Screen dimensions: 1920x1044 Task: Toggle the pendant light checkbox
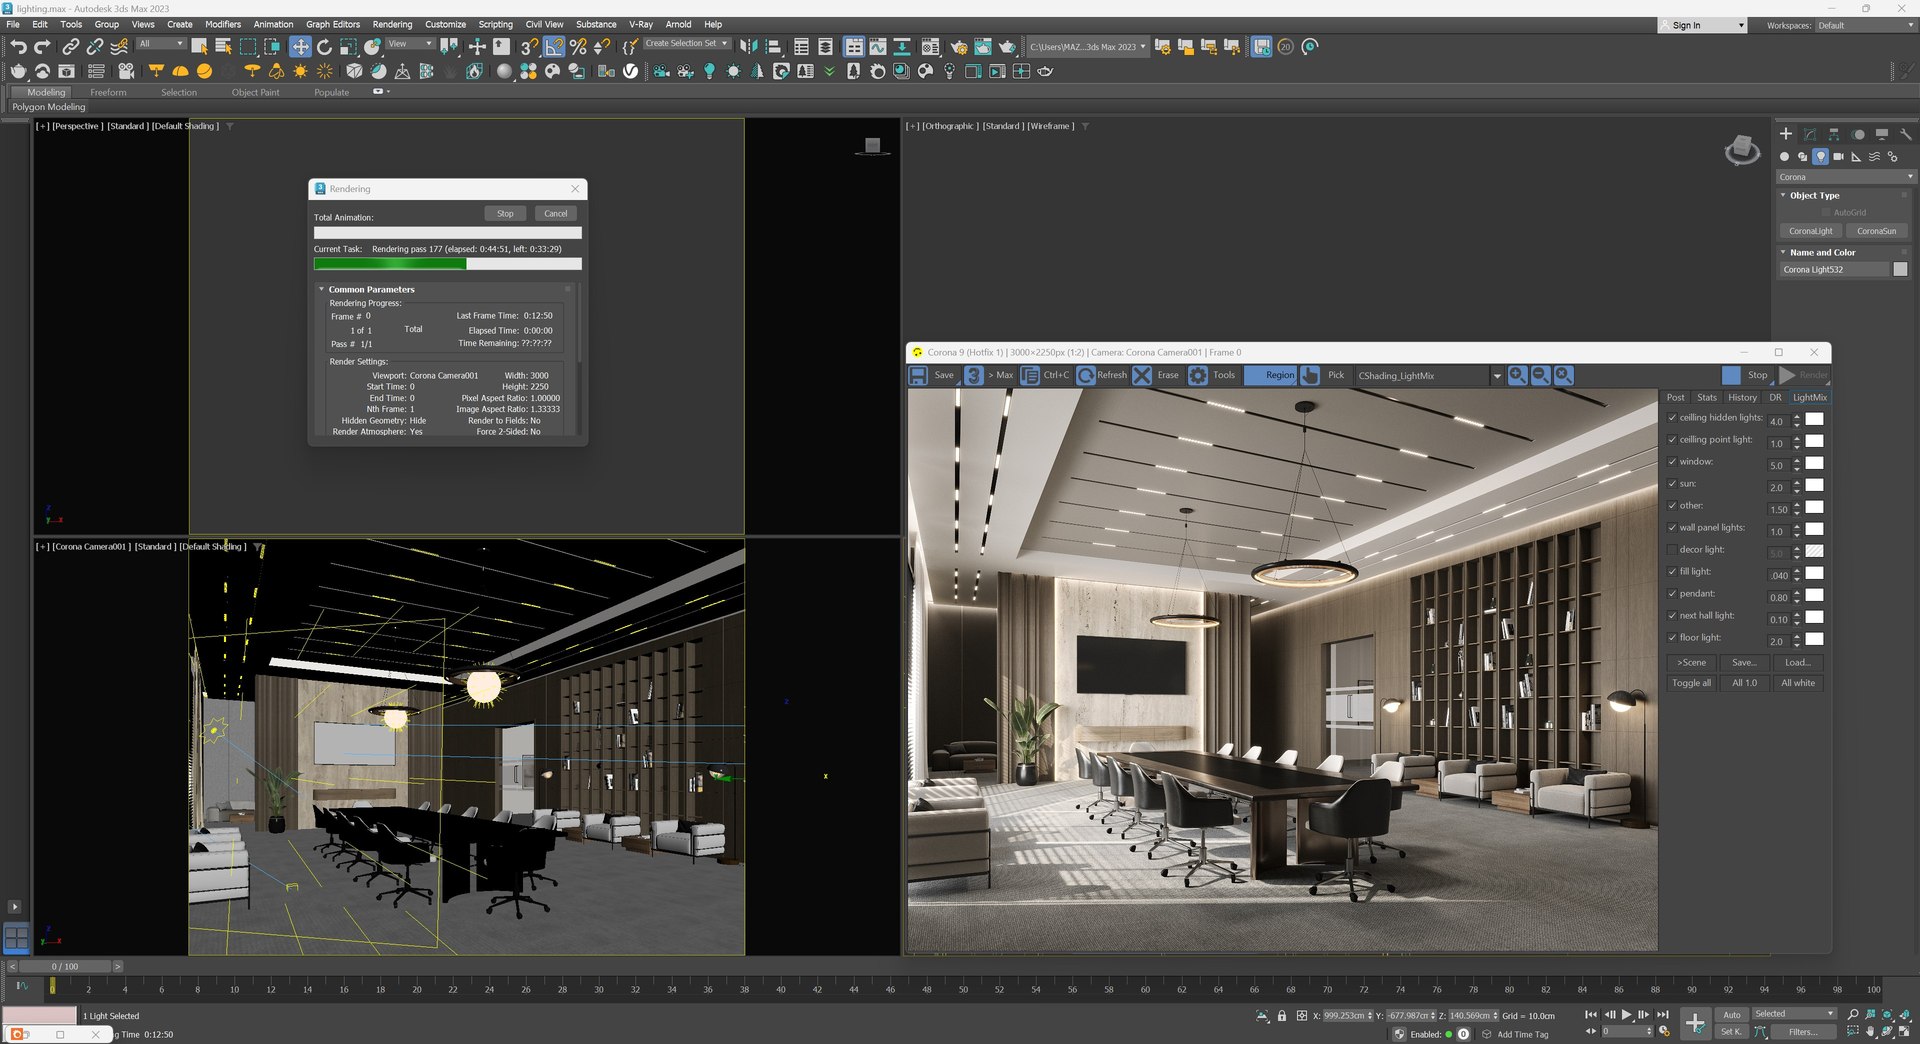(1672, 594)
